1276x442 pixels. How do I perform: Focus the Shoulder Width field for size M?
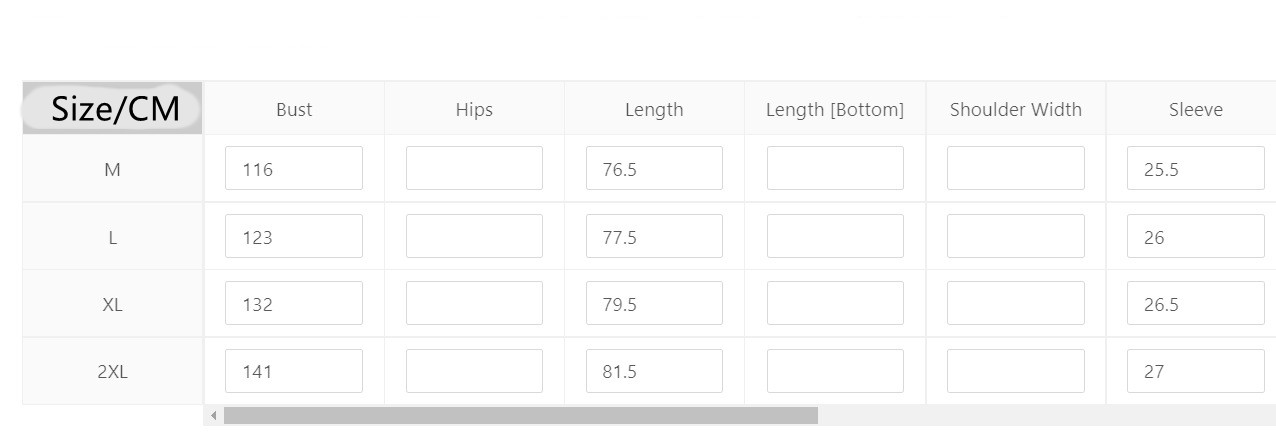(1015, 169)
